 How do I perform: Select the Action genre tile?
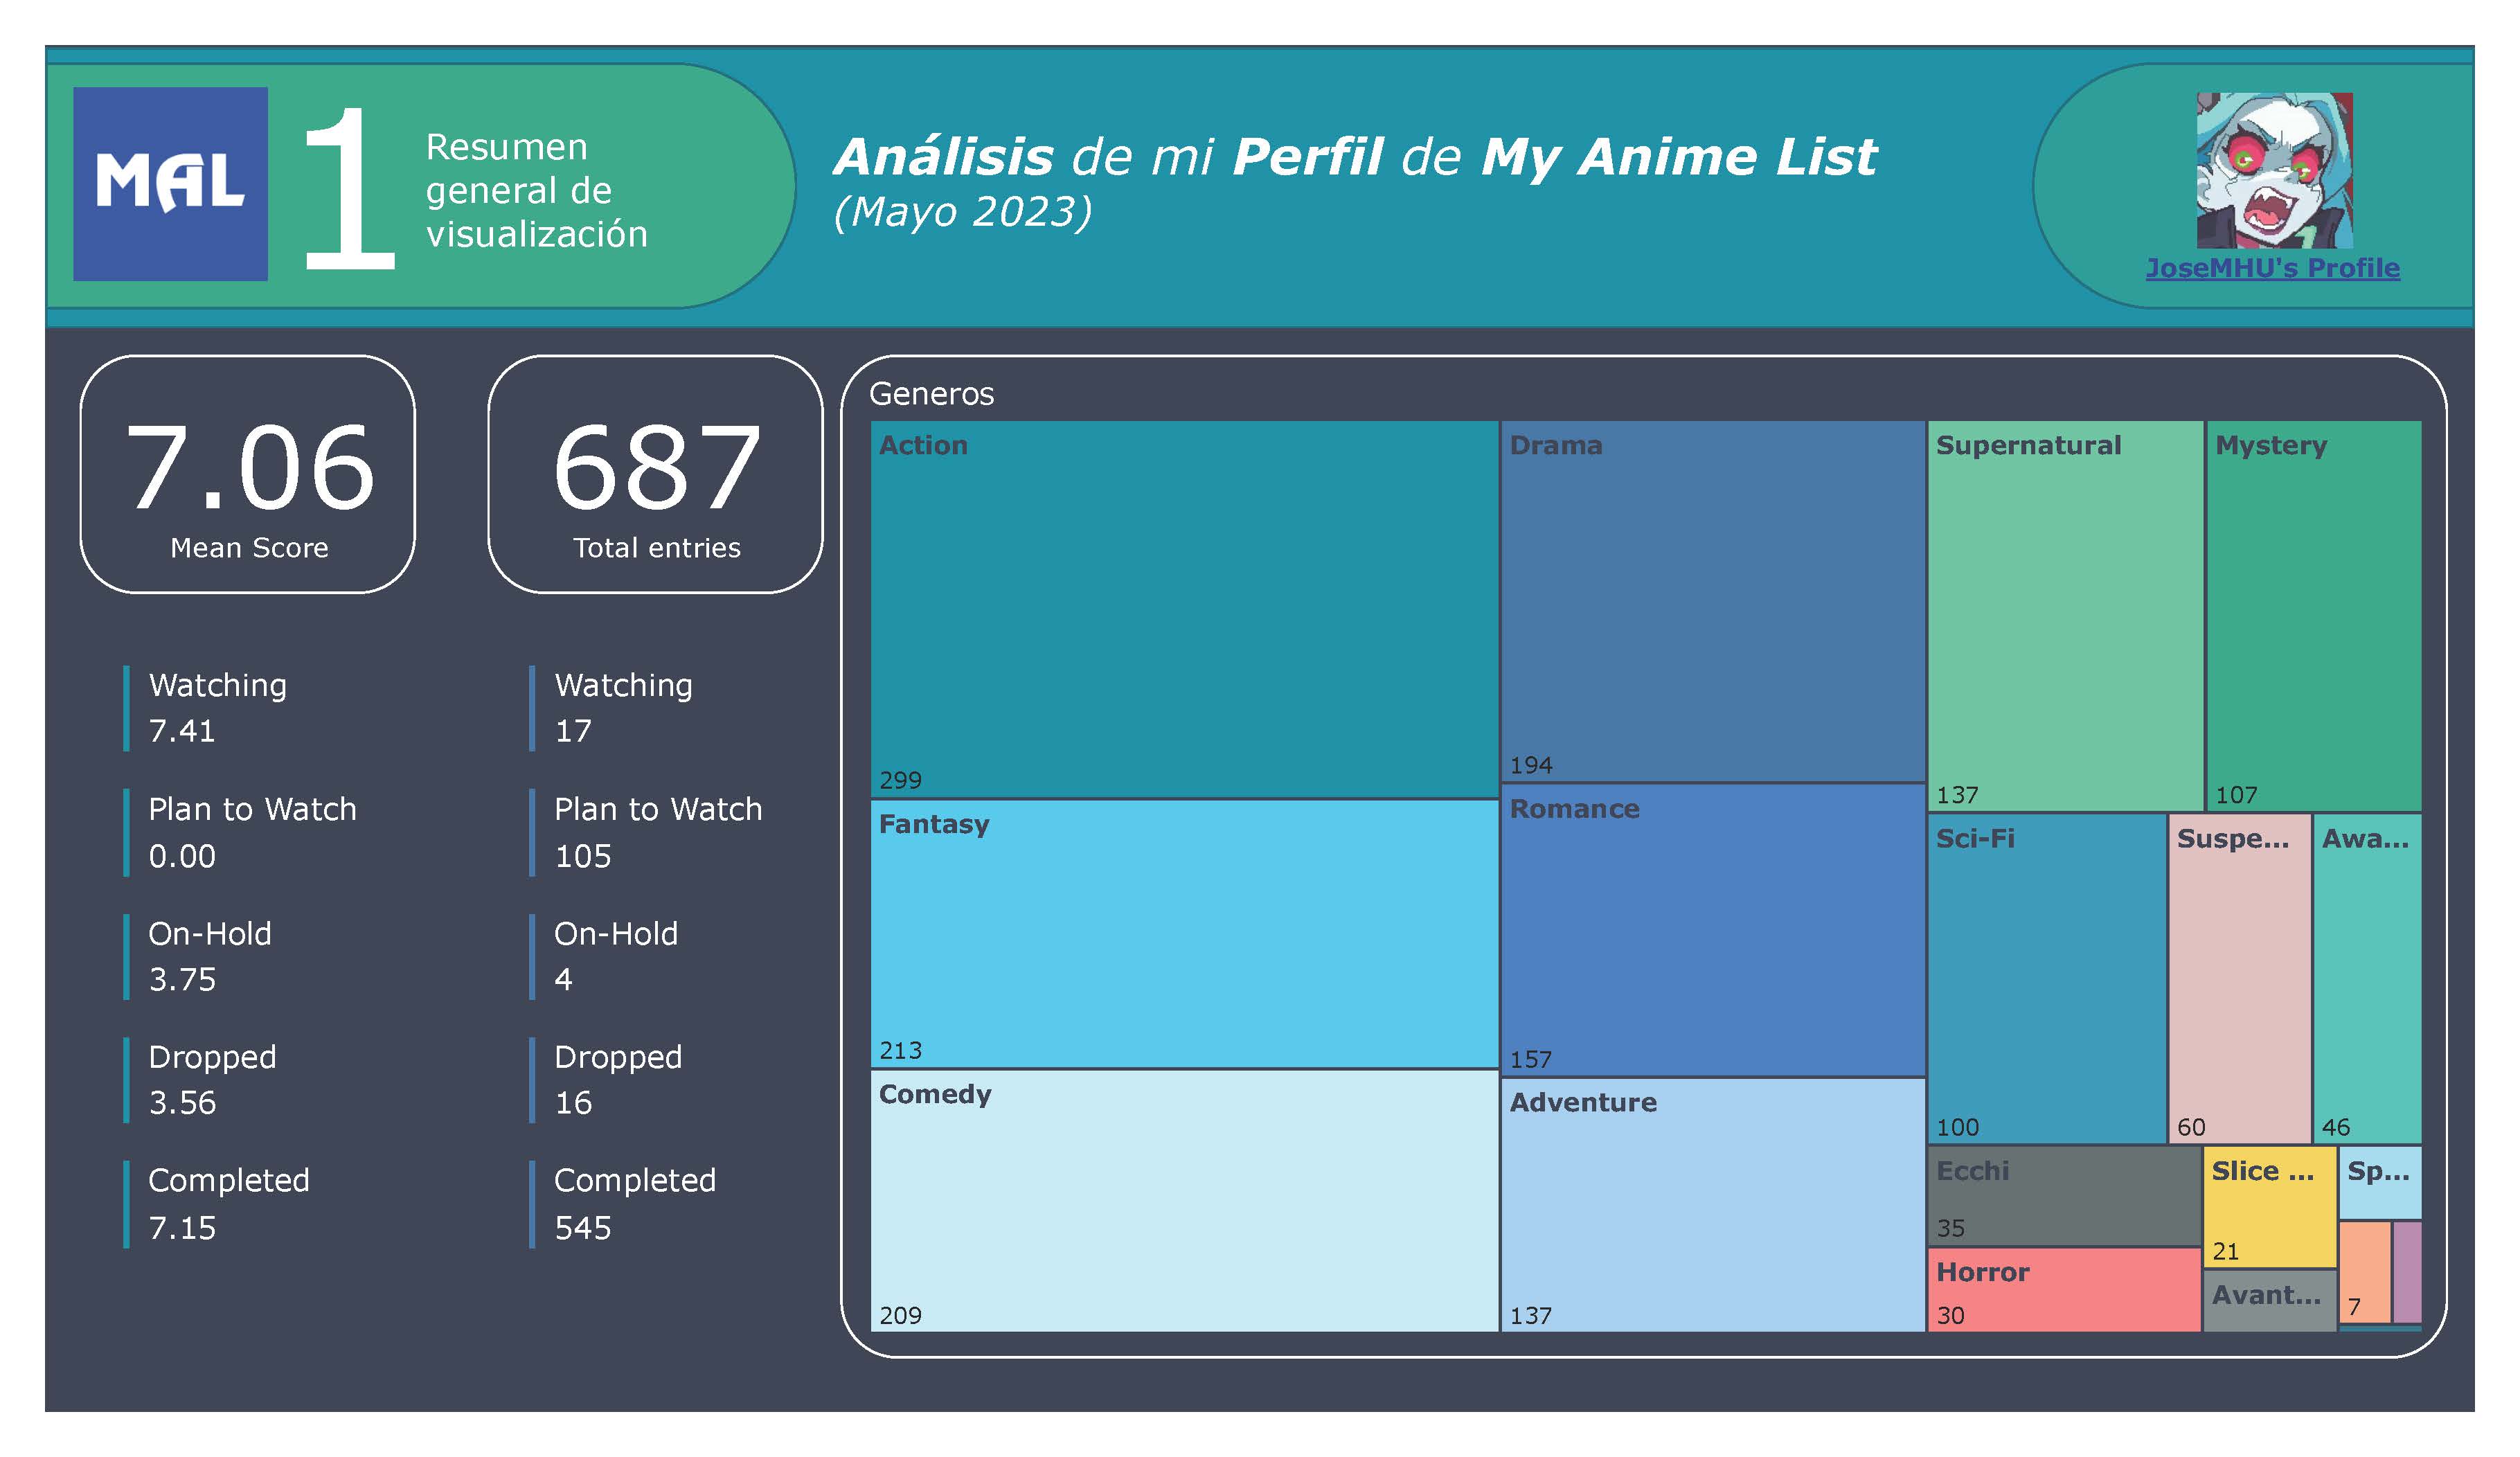coord(1184,608)
